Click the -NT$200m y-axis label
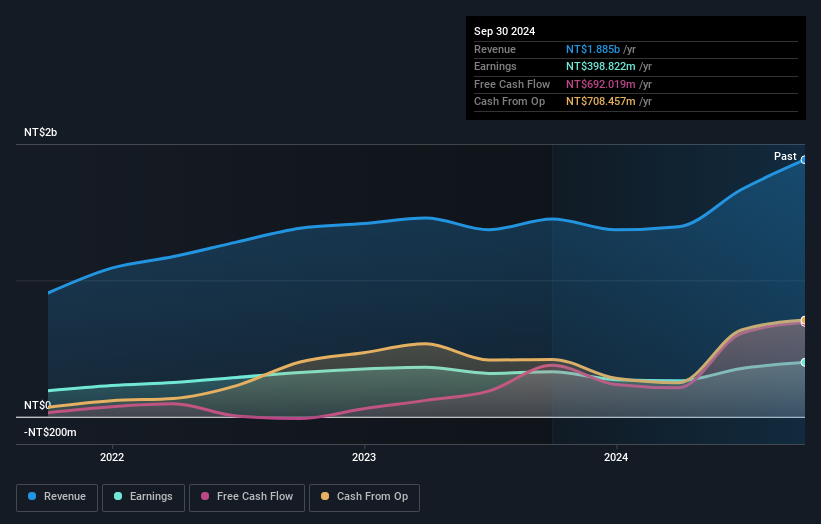This screenshot has height=524, width=821. point(50,432)
